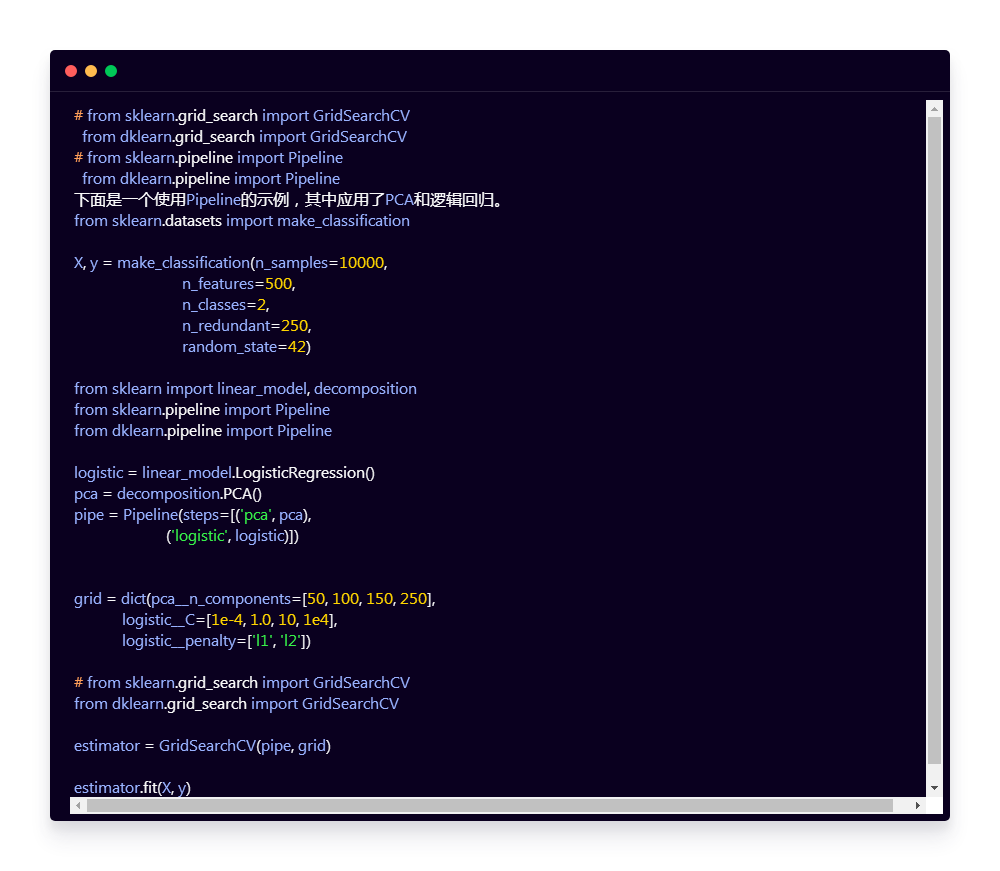Click the 'n_redundant=250,' line
1000x871 pixels.
[247, 326]
